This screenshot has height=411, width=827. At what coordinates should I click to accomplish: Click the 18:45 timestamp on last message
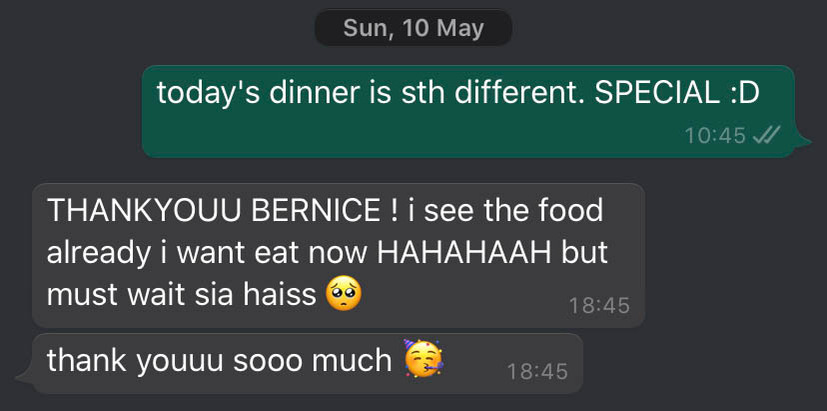pyautogui.click(x=537, y=372)
